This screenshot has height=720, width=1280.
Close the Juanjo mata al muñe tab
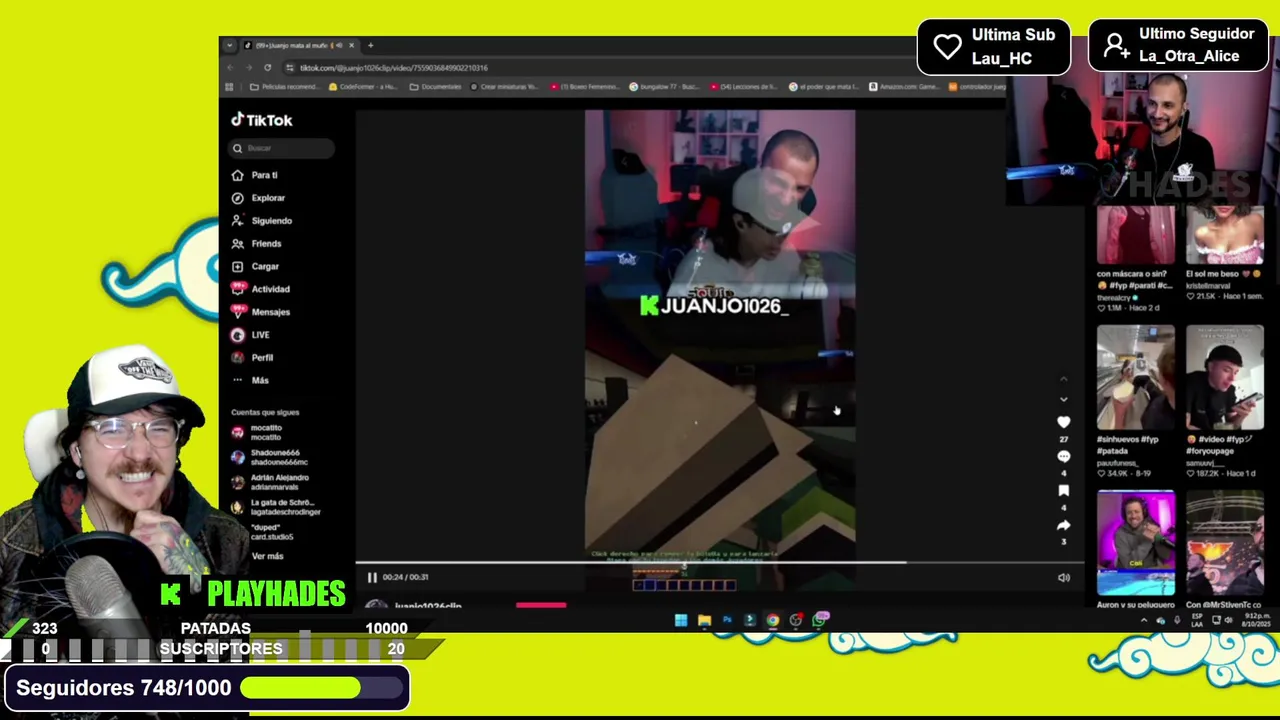tap(351, 45)
